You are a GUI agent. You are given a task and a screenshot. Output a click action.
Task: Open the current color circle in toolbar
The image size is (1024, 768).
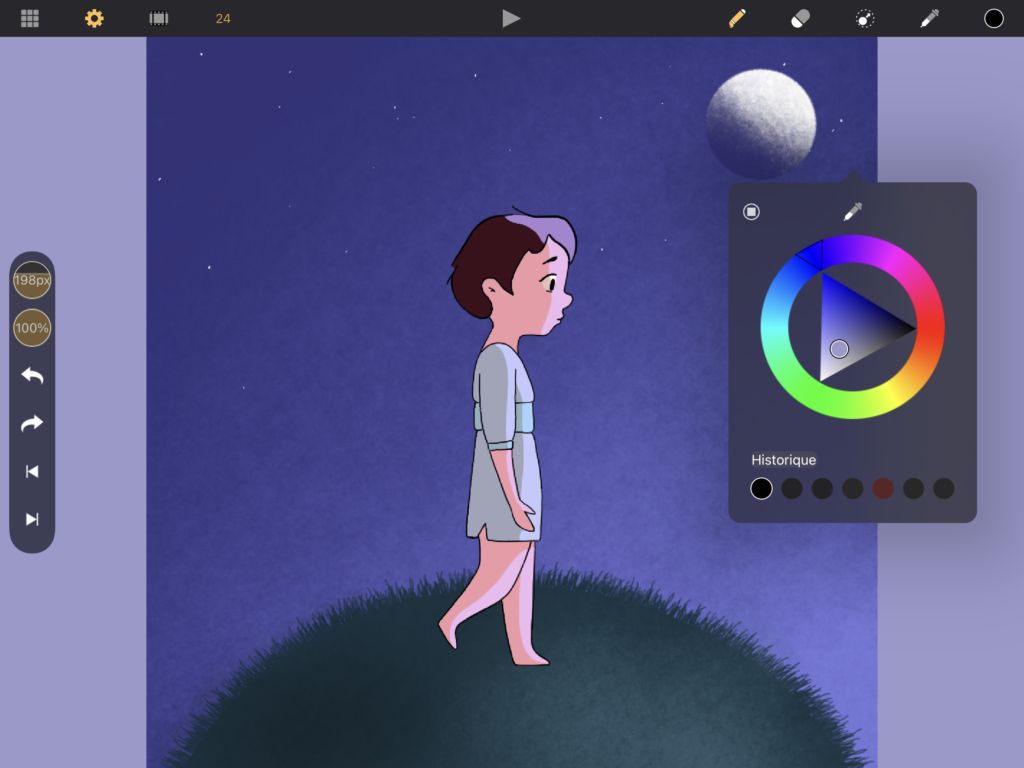click(993, 18)
